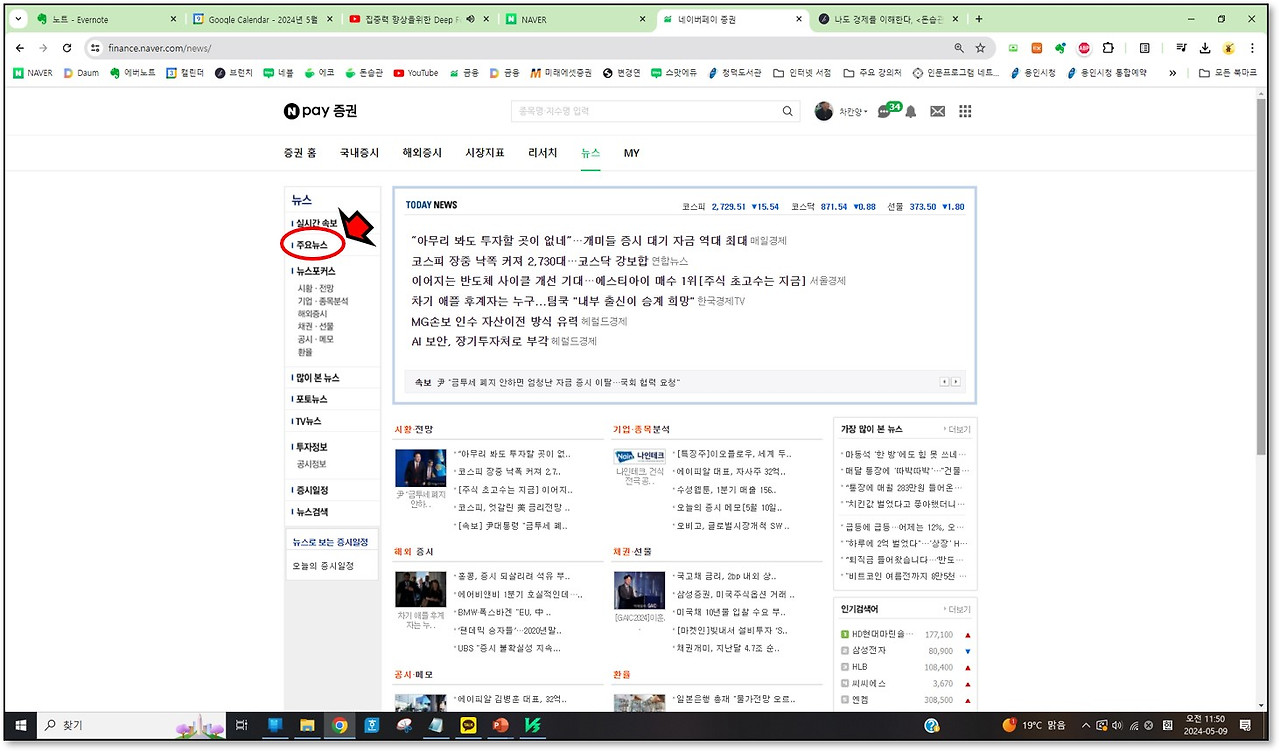
Task: Click the browser back arrow
Action: point(20,48)
